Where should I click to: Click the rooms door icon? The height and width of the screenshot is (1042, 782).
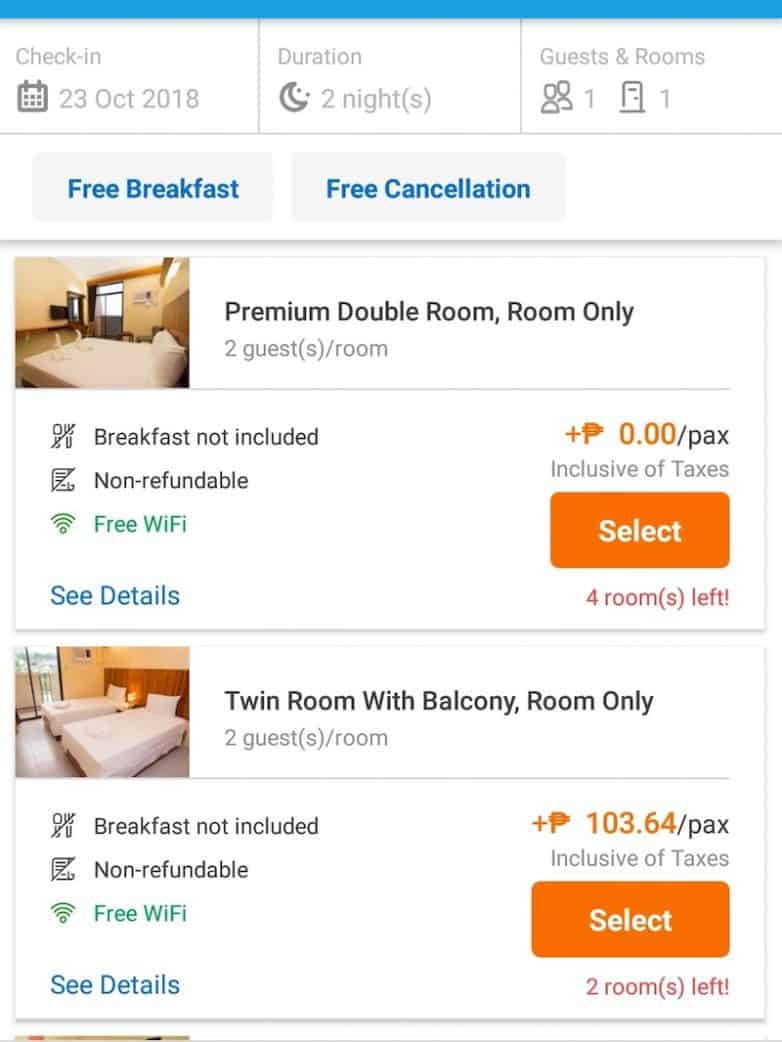632,98
